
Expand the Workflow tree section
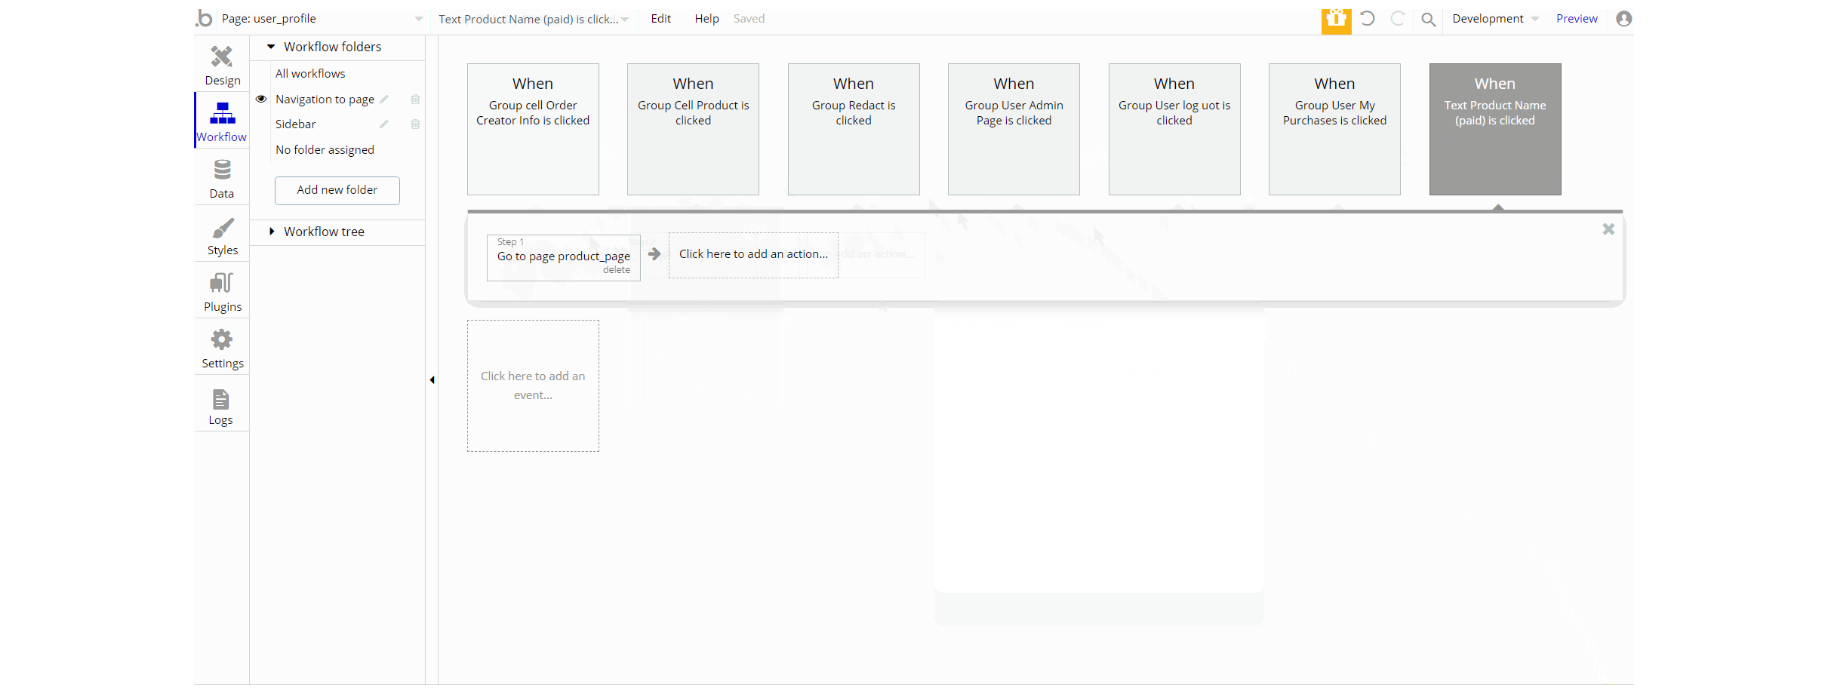pyautogui.click(x=271, y=231)
